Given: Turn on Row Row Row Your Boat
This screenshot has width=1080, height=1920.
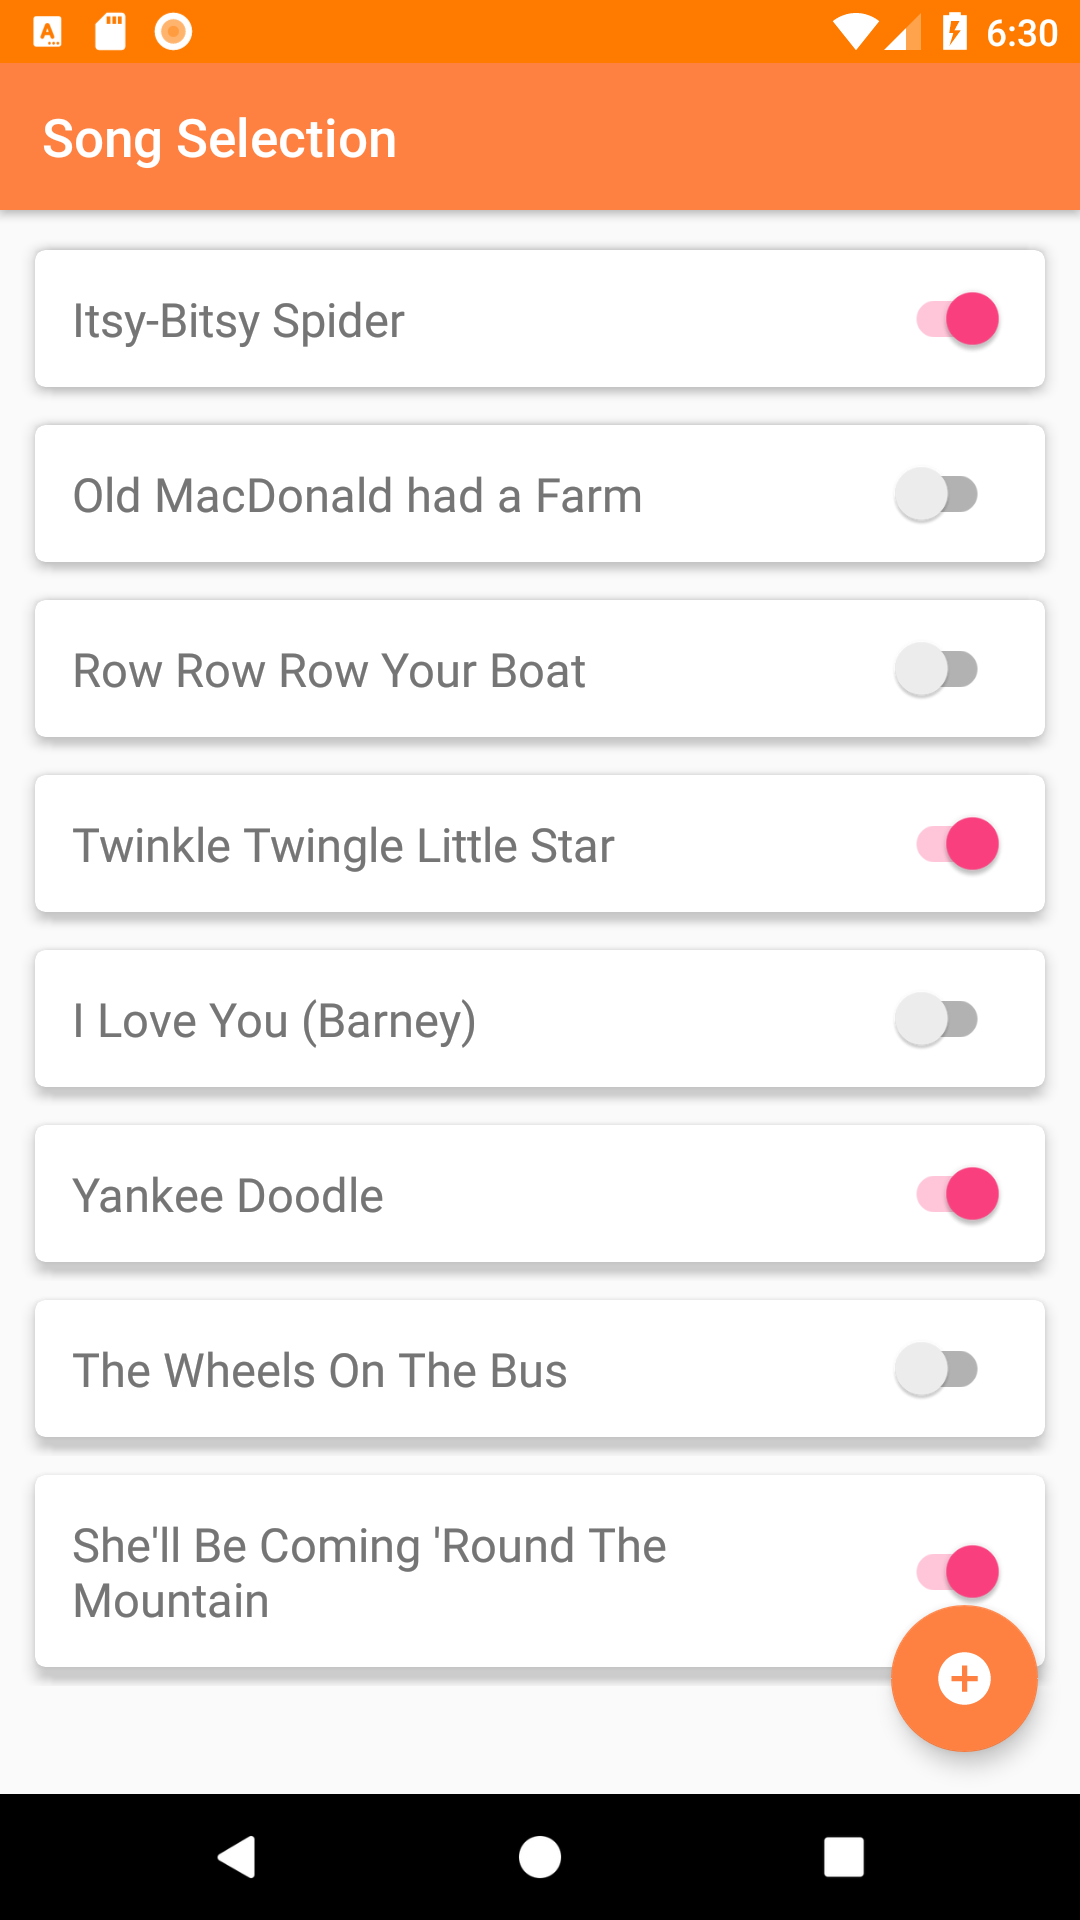Looking at the screenshot, I should pos(936,669).
